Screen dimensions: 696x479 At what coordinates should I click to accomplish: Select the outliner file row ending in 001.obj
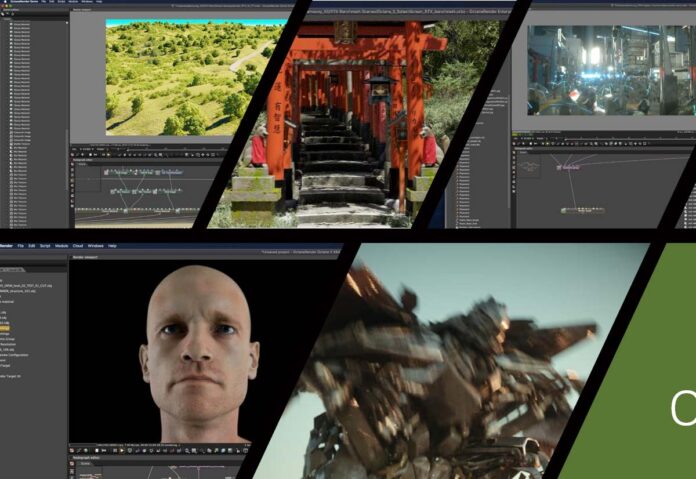pos(18,291)
